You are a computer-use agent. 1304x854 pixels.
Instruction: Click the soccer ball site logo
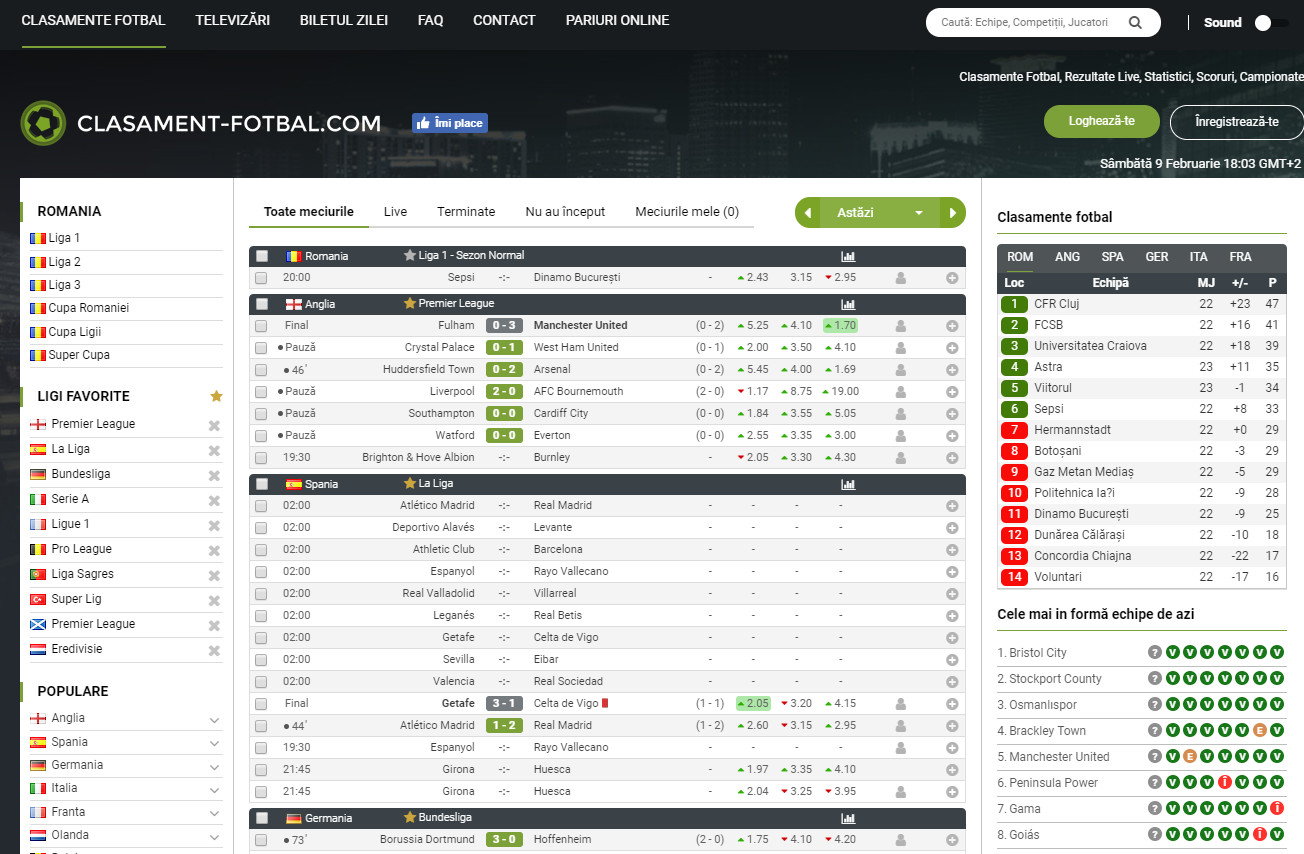click(x=43, y=123)
